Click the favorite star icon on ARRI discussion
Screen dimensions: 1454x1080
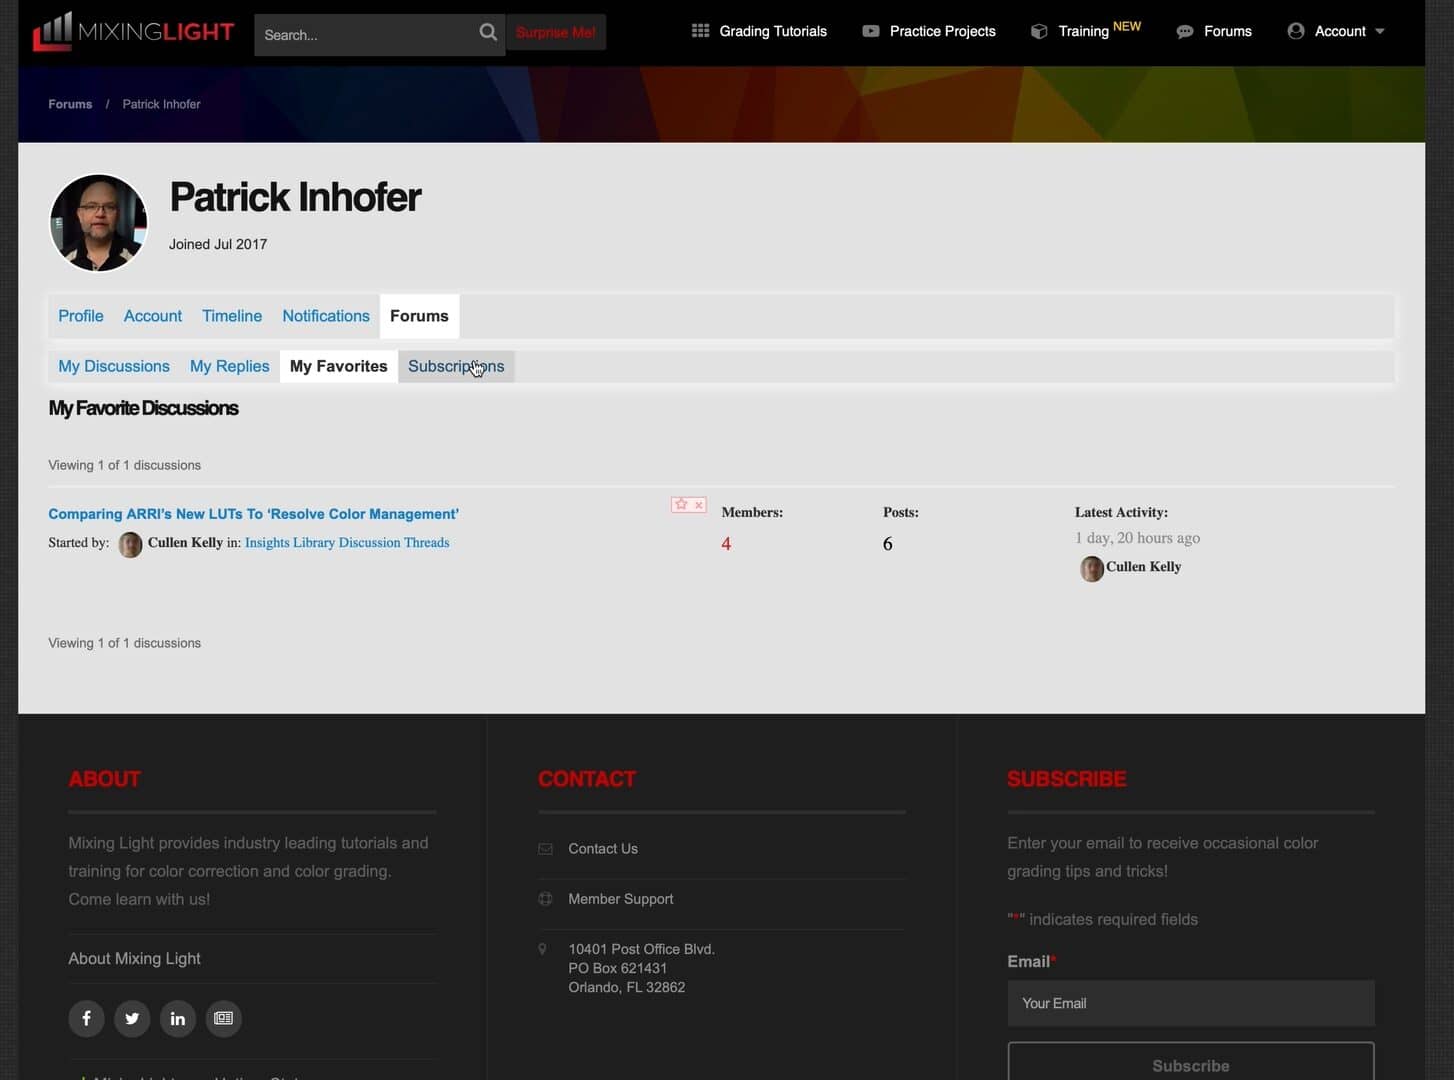(681, 504)
